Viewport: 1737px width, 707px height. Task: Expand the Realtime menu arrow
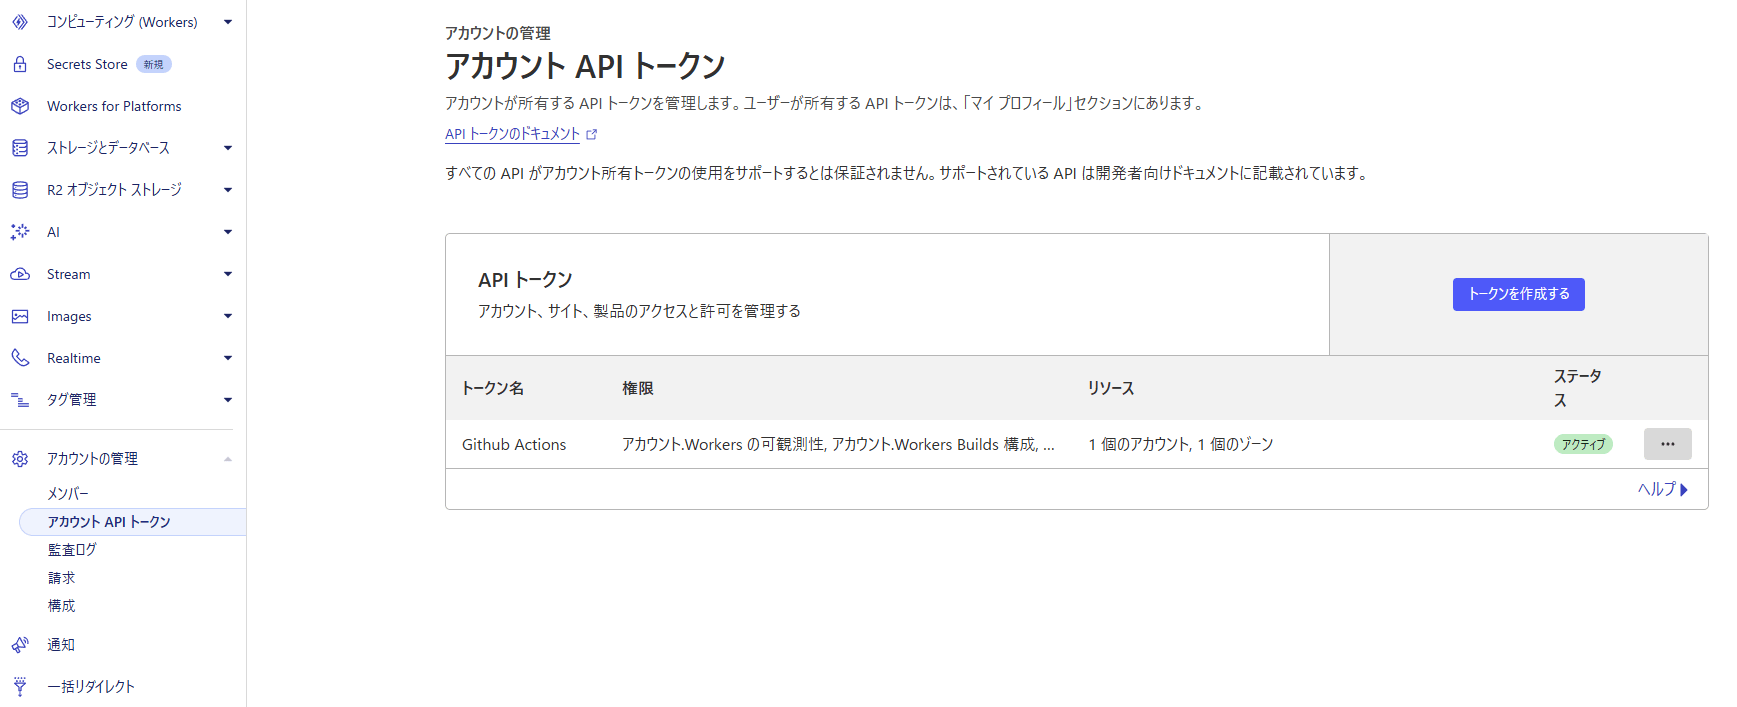pyautogui.click(x=228, y=358)
